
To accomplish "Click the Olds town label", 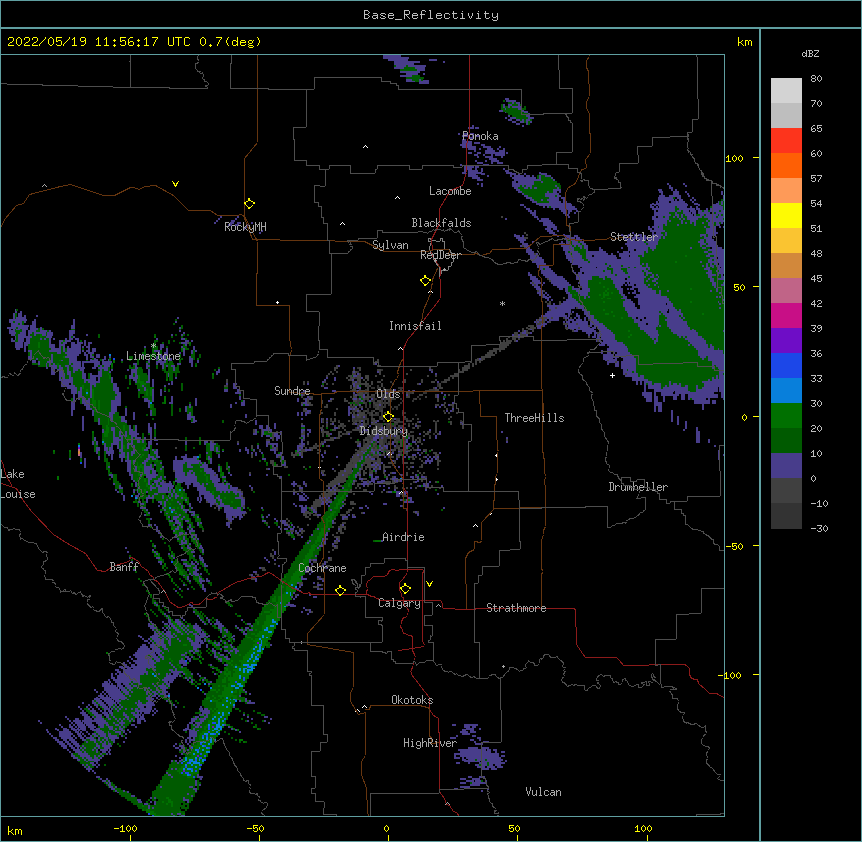I will click(x=388, y=394).
